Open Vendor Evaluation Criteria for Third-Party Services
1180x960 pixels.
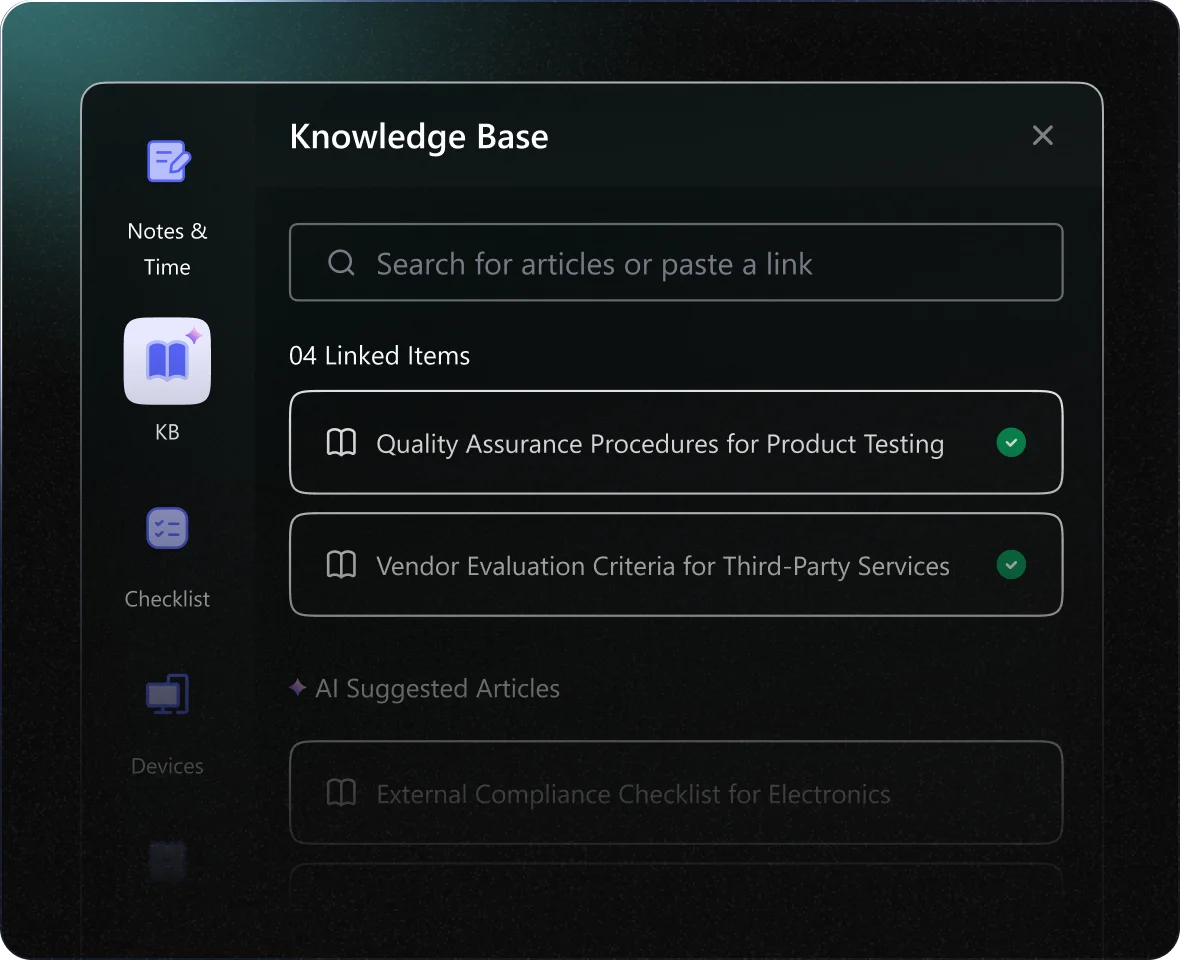pyautogui.click(x=662, y=566)
